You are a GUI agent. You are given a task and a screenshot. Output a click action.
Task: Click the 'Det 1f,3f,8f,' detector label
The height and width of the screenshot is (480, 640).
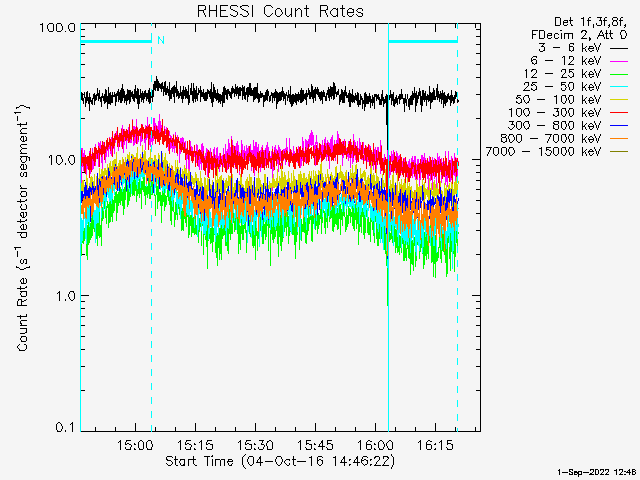coord(590,22)
